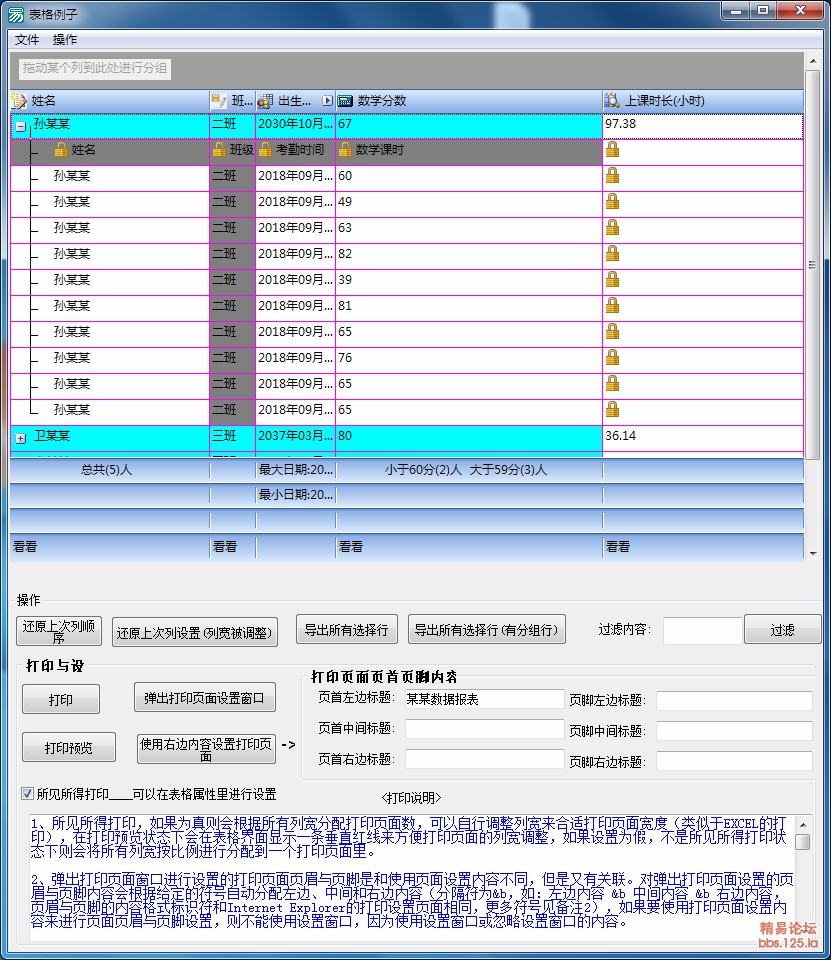Click the 数学分数 column header icon
The image size is (831, 960).
tap(345, 101)
